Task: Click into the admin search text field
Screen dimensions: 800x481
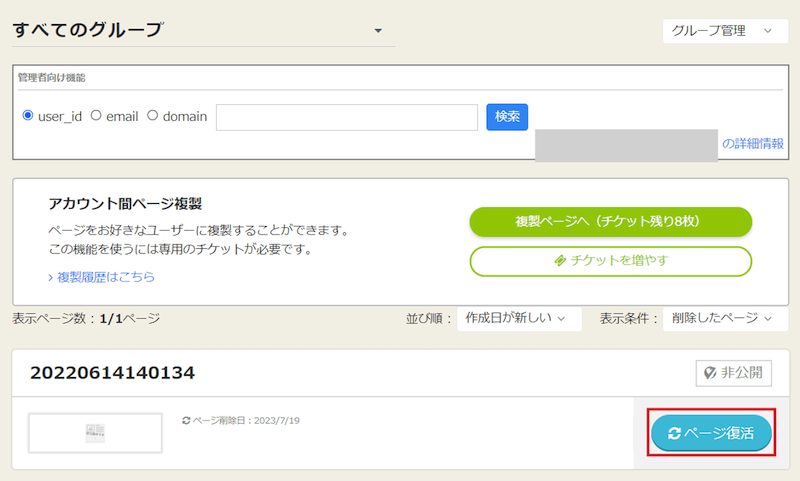Action: [x=346, y=117]
